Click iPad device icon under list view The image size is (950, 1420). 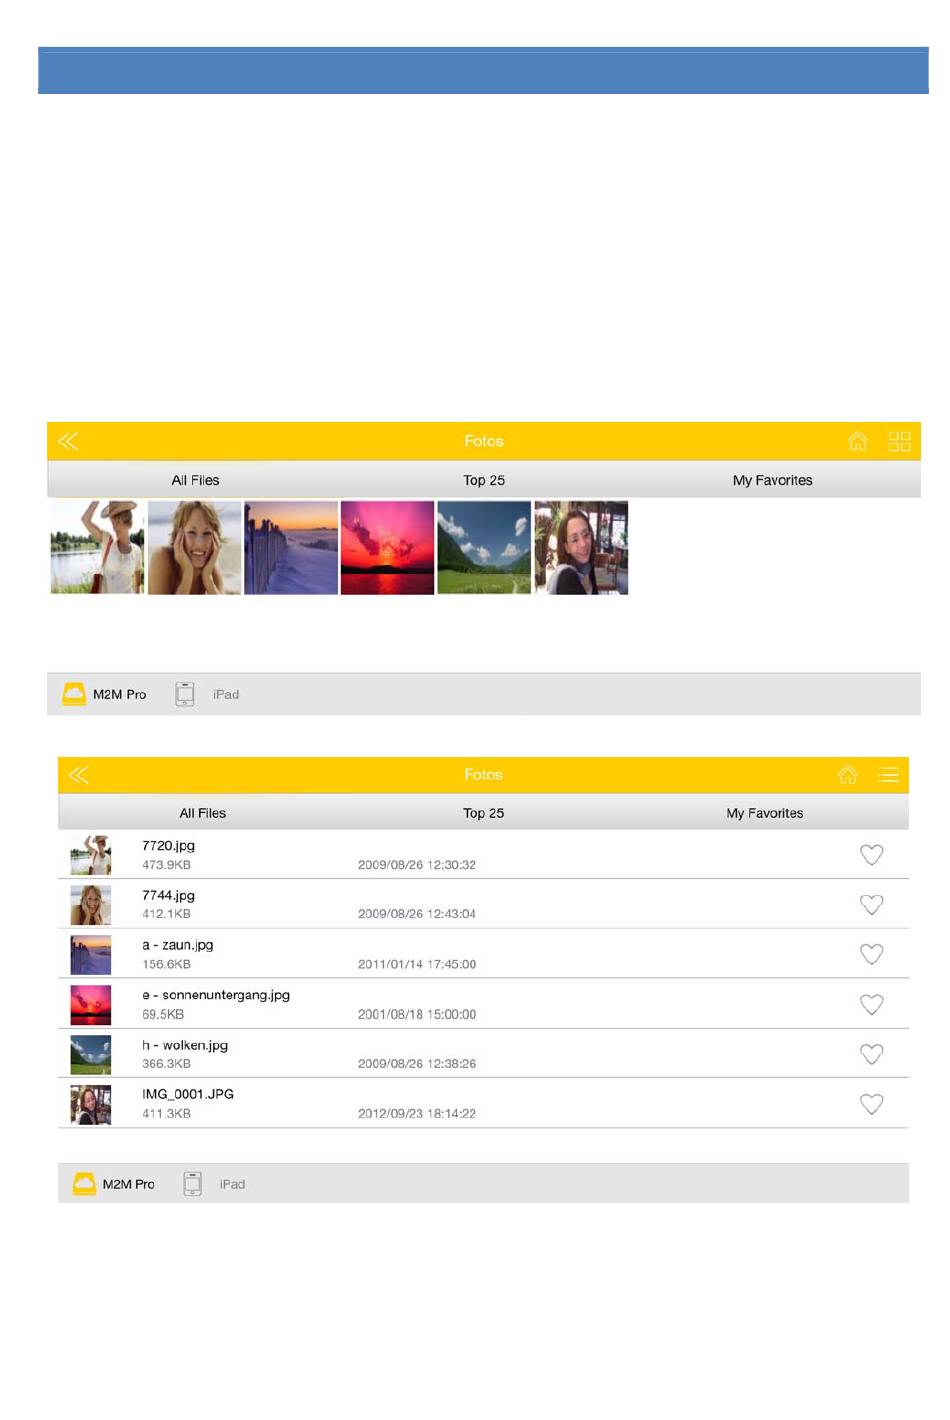click(x=193, y=1184)
